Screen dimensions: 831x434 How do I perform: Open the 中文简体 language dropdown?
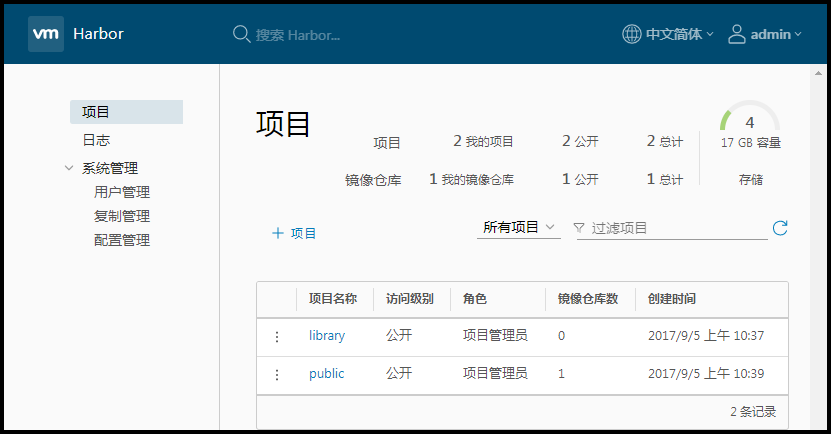[x=680, y=34]
